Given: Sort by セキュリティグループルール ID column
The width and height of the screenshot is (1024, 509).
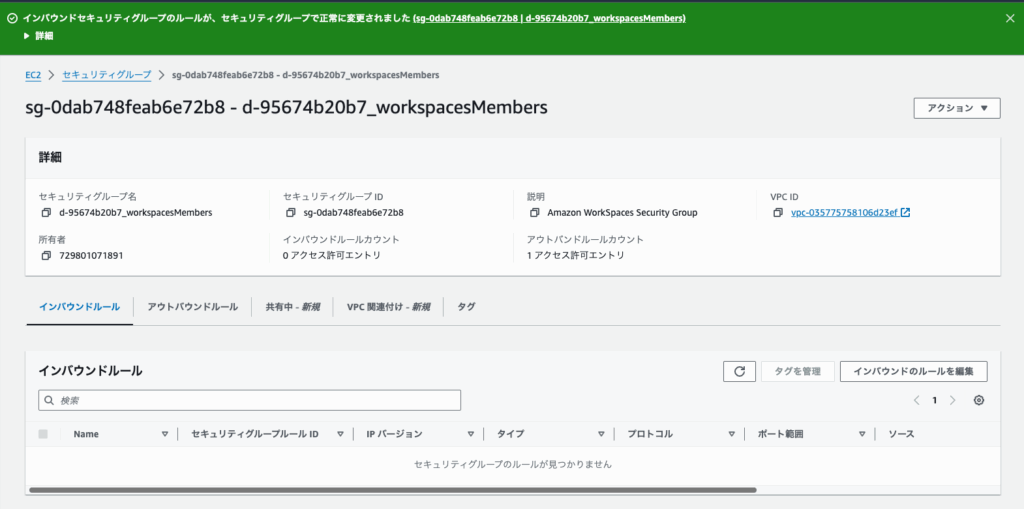Looking at the screenshot, I should pos(340,434).
